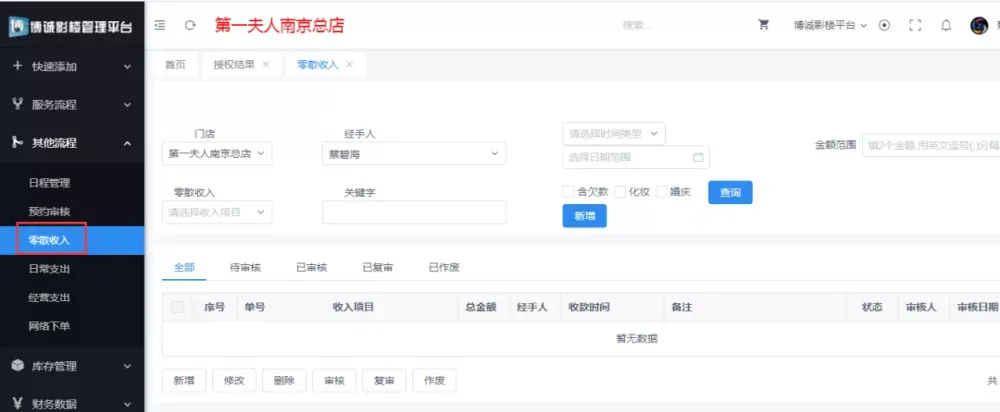Check the 化妆 checkbox
This screenshot has height=412, width=1000.
pyautogui.click(x=620, y=192)
